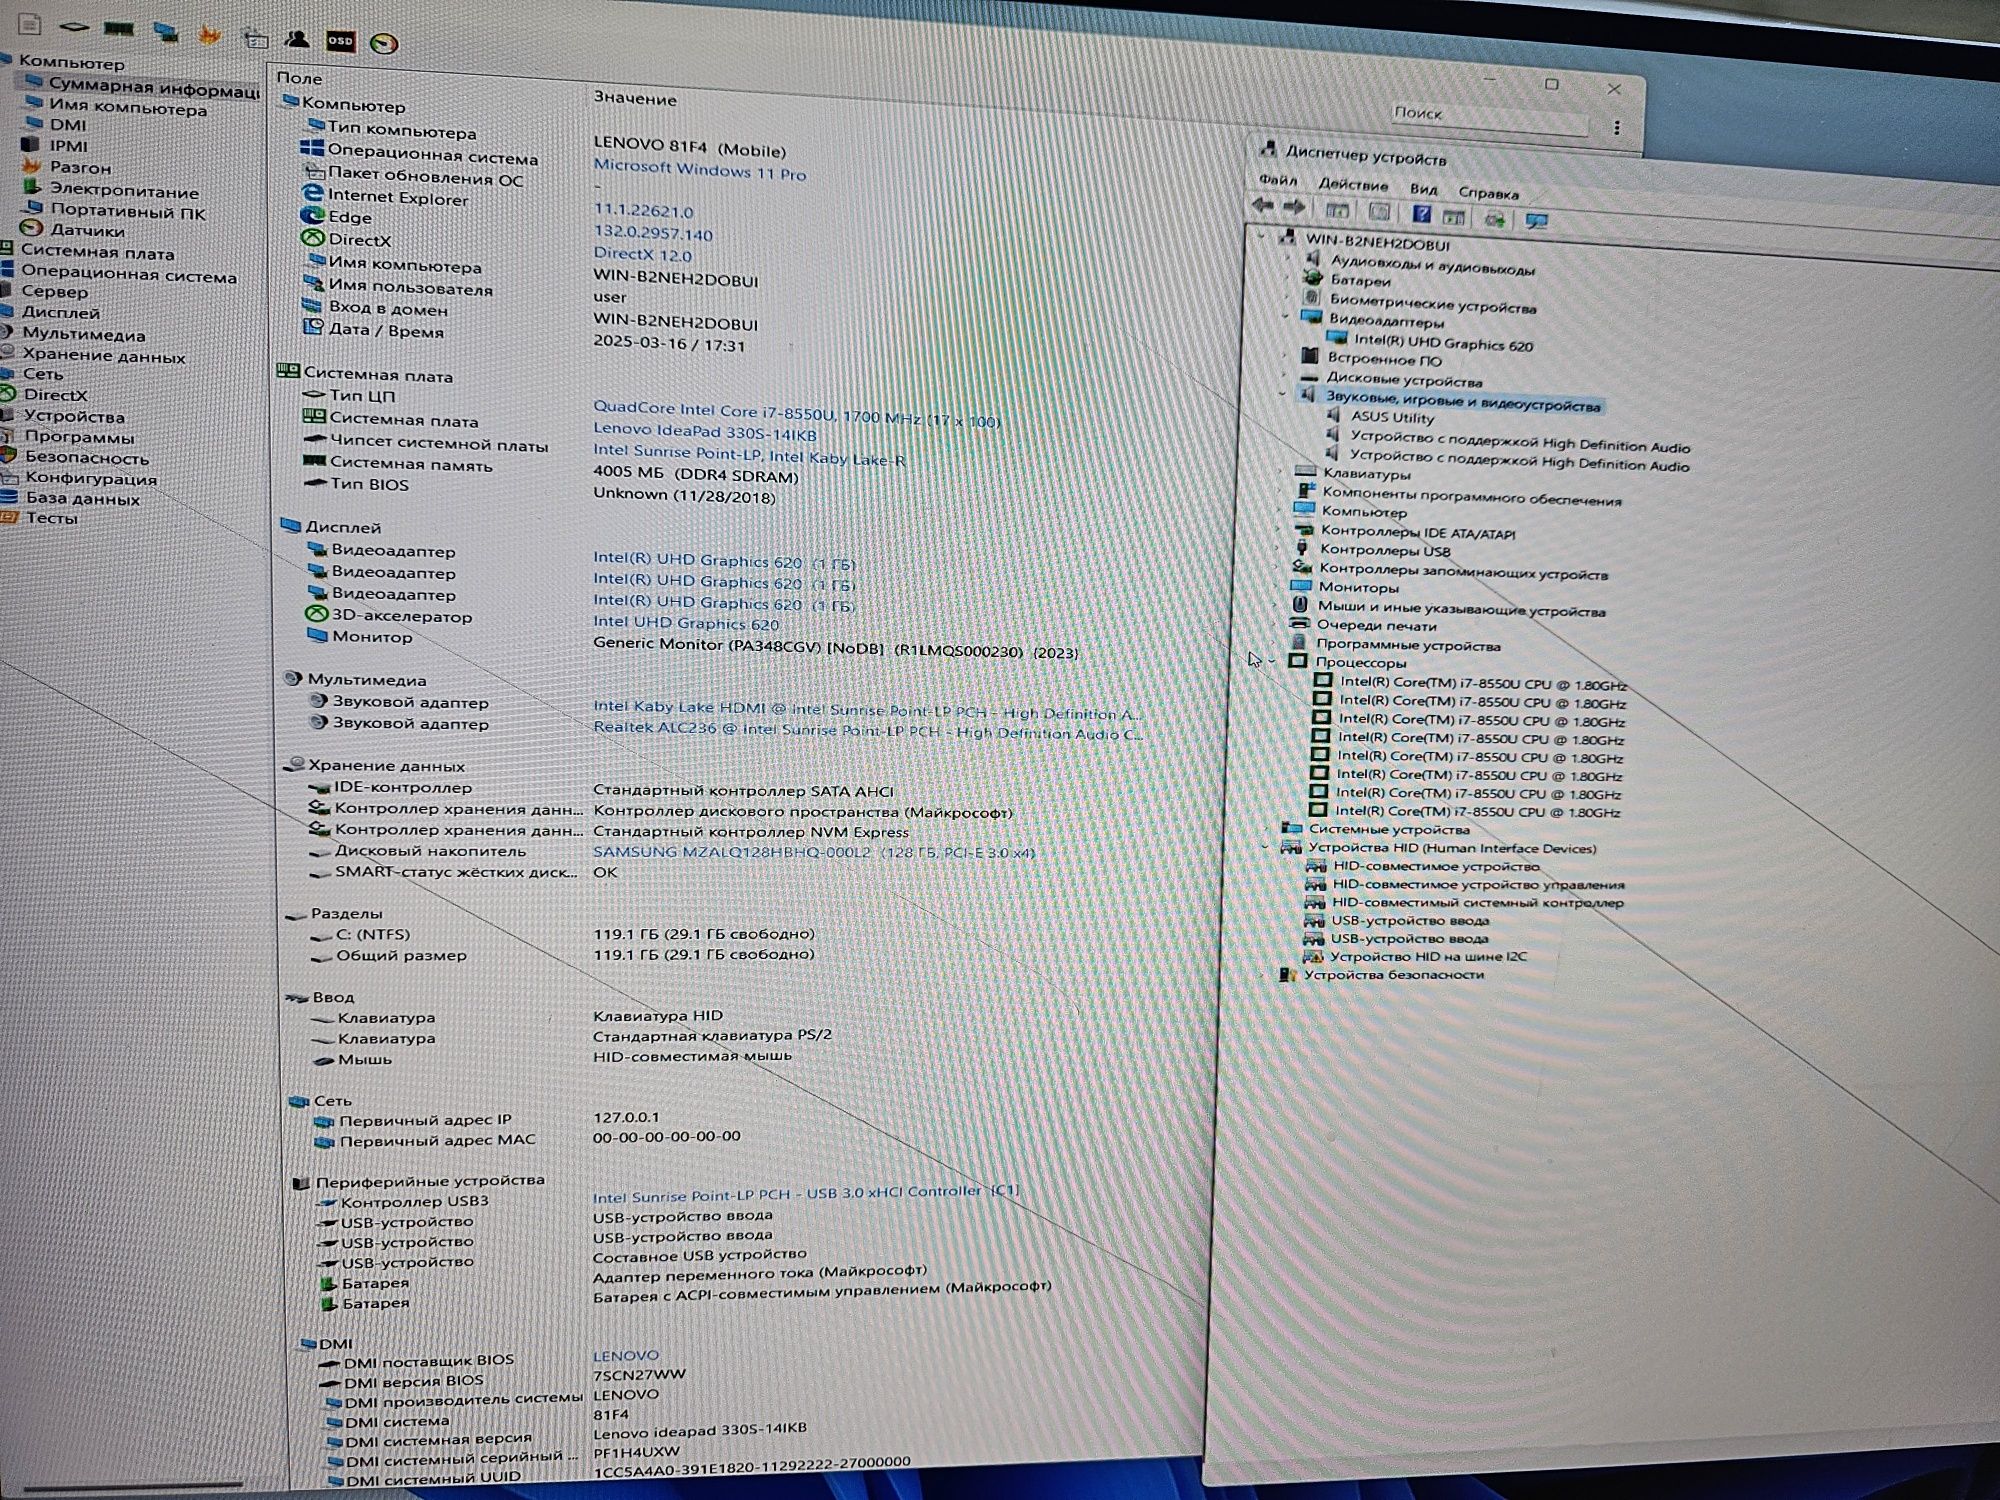Open the Файл menu in Device Manager
The width and height of the screenshot is (2000, 1500).
point(1278,181)
